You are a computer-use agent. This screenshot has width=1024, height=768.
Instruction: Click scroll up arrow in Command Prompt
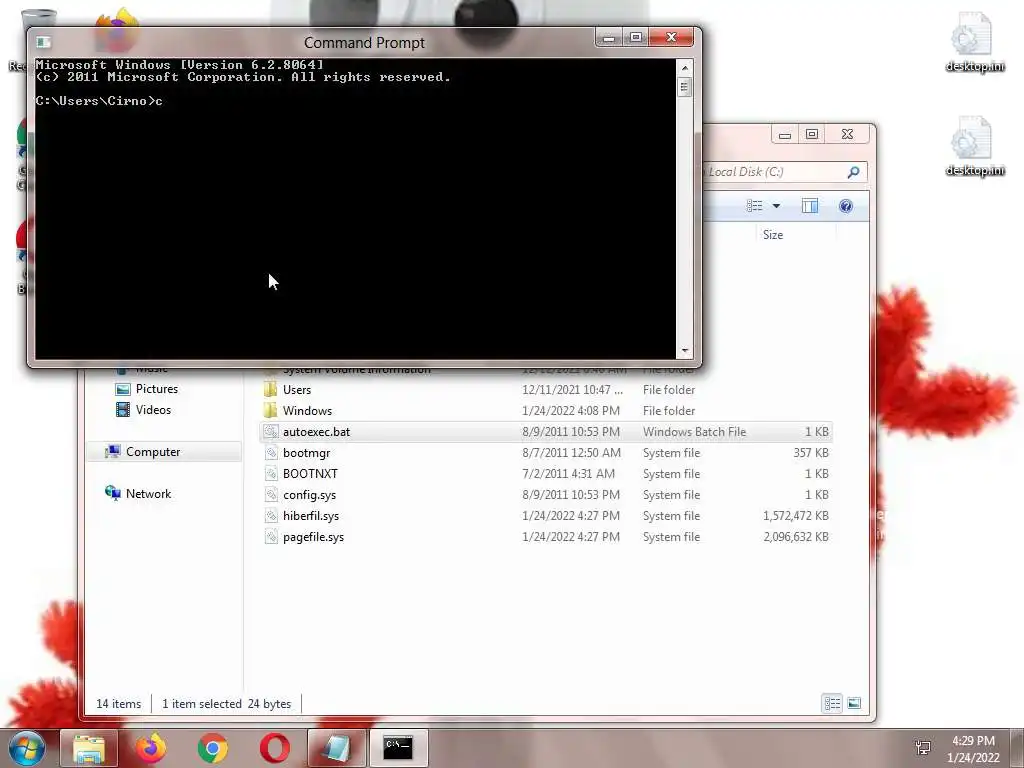point(684,67)
